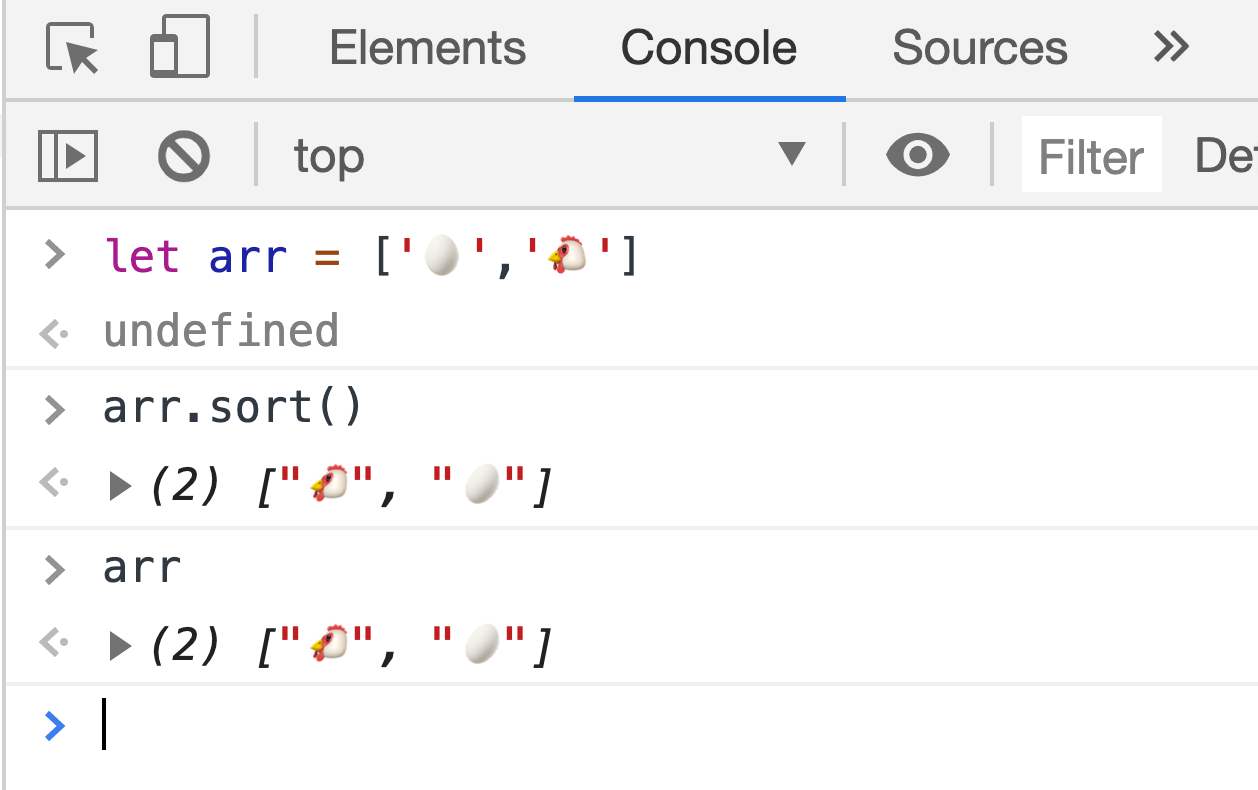Select the Console tab
Image resolution: width=1258 pixels, height=790 pixels.
pos(709,48)
